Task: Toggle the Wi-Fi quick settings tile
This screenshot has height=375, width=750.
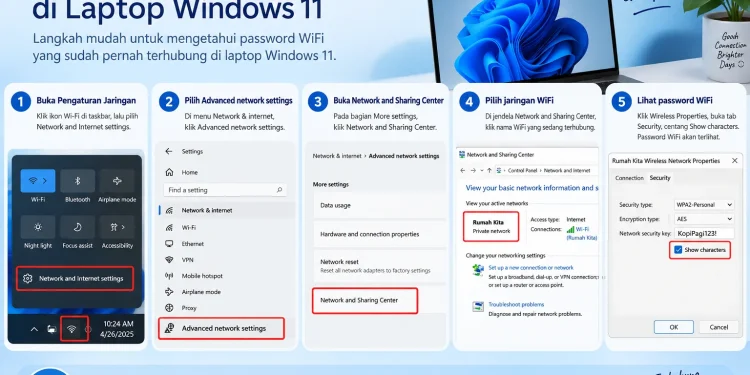Action: pos(38,181)
